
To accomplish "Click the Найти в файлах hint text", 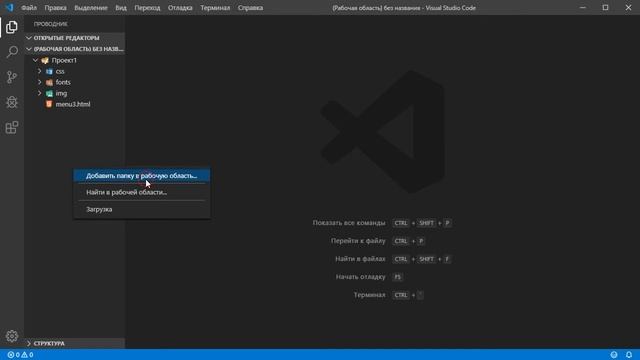I will 360,259.
